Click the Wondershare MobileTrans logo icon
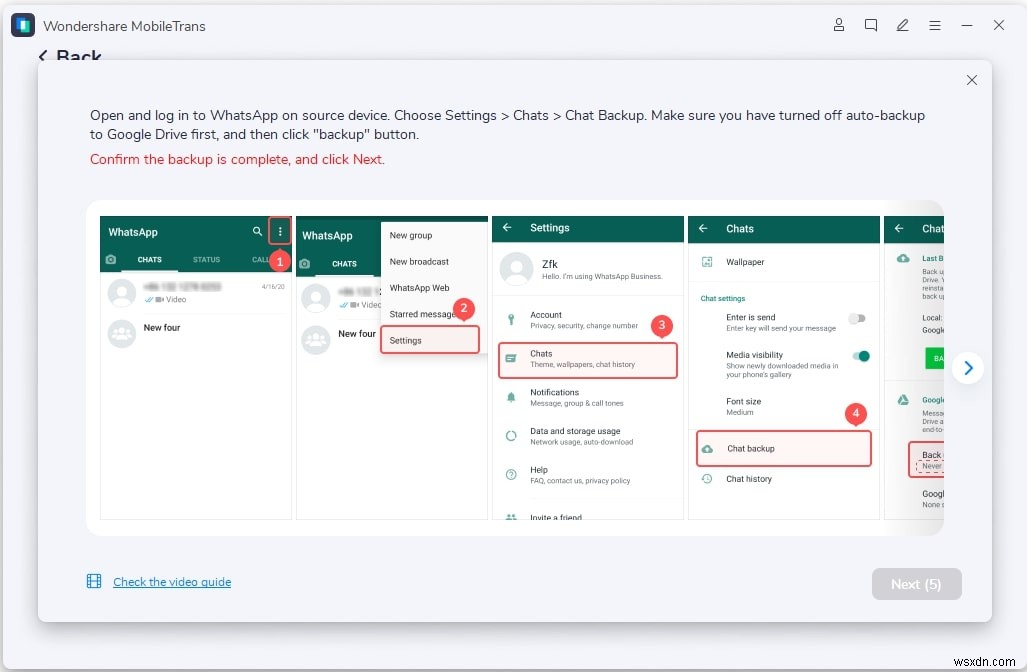 click(22, 25)
